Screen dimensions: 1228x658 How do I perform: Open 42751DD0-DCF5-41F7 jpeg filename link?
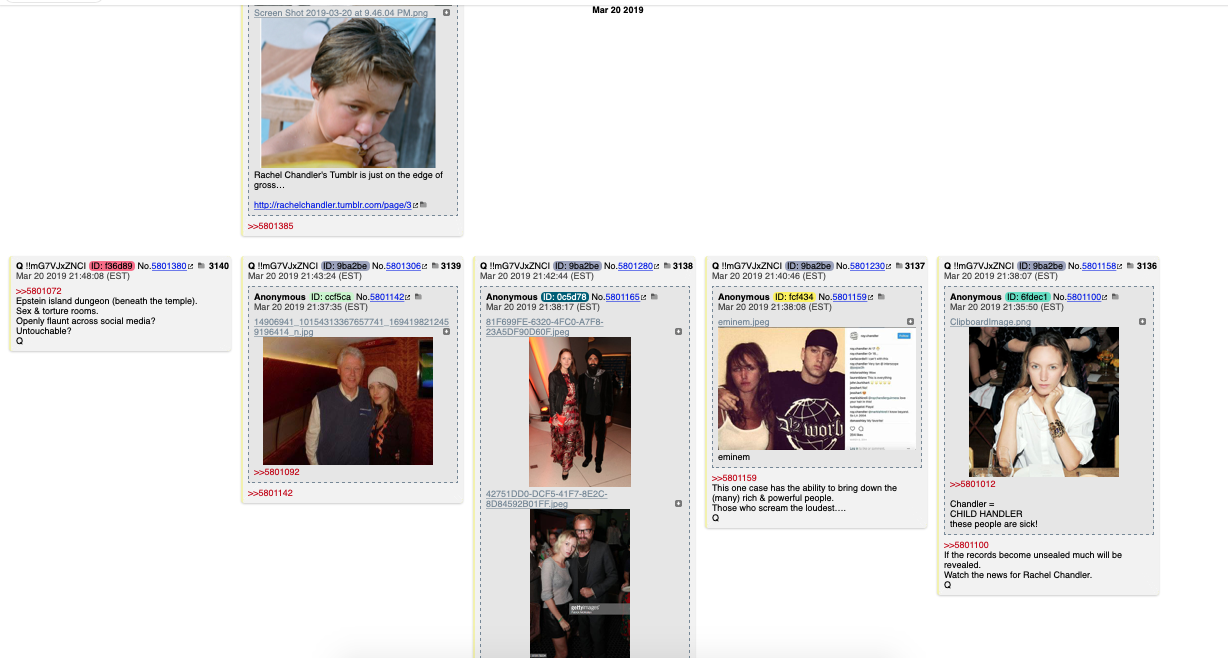[546, 499]
